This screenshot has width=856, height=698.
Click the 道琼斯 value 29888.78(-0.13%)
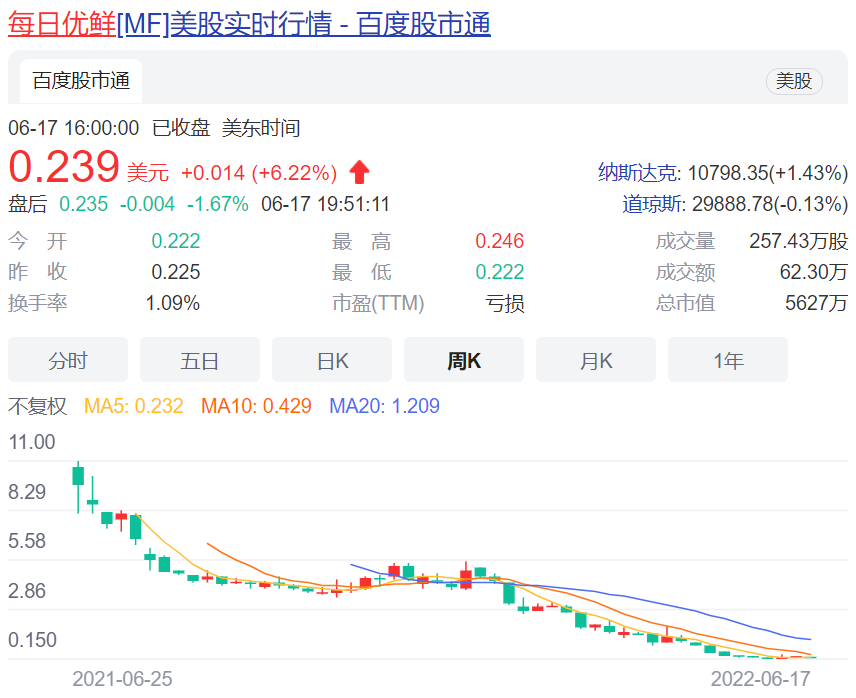(x=770, y=204)
